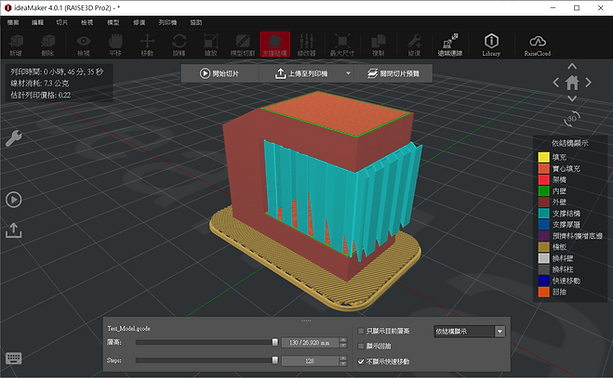Viewport: 613px width, 378px height.
Task: Click the down arrow below home view
Action: click(x=572, y=99)
